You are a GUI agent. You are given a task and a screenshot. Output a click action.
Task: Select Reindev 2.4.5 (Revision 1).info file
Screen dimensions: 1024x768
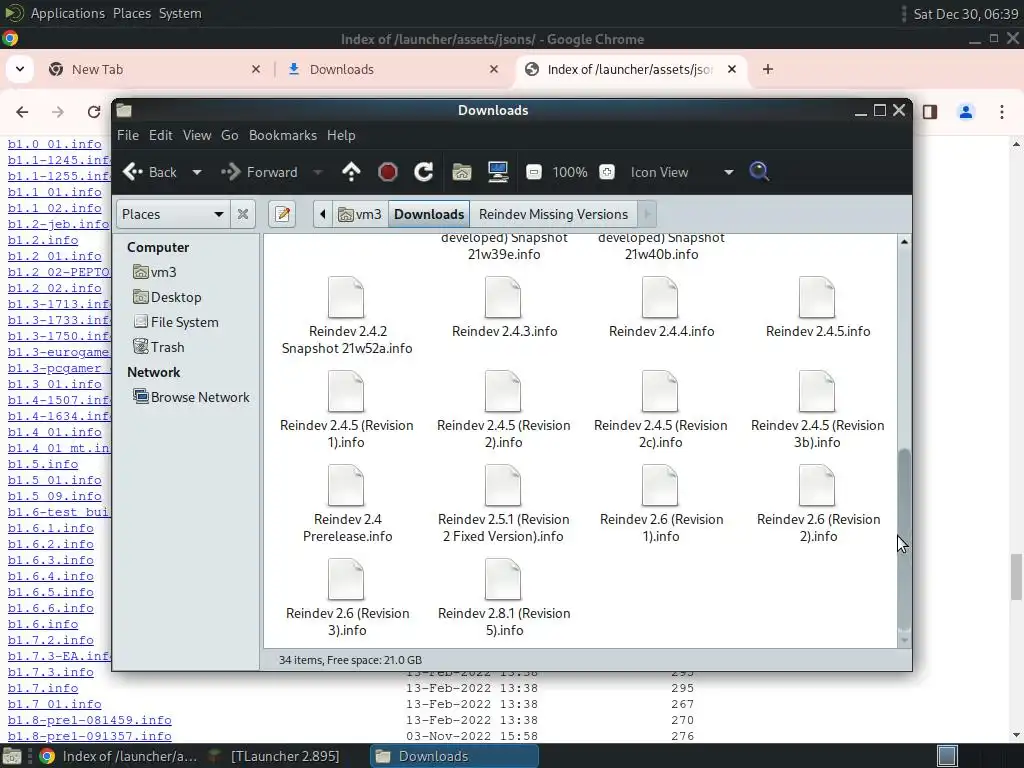[x=347, y=409]
